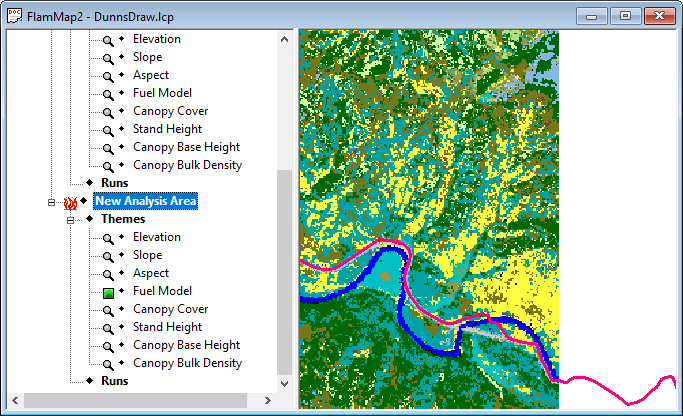Select upper Canopy Bulk Density label

pyautogui.click(x=187, y=165)
